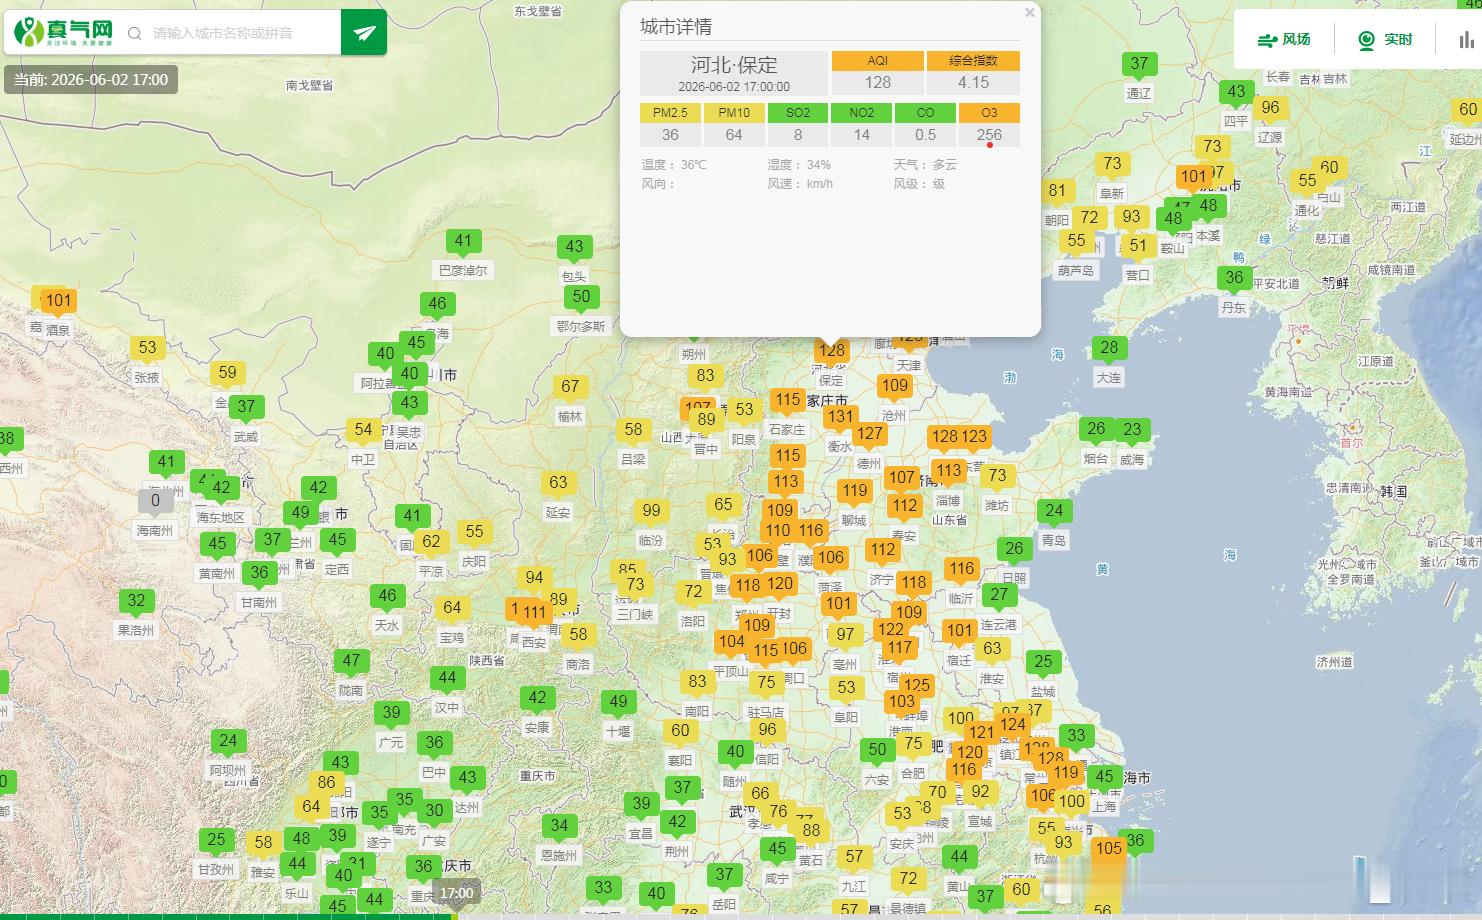Image resolution: width=1482 pixels, height=920 pixels.
Task: Click the 96 marker above 辽源
Action: click(x=1270, y=108)
